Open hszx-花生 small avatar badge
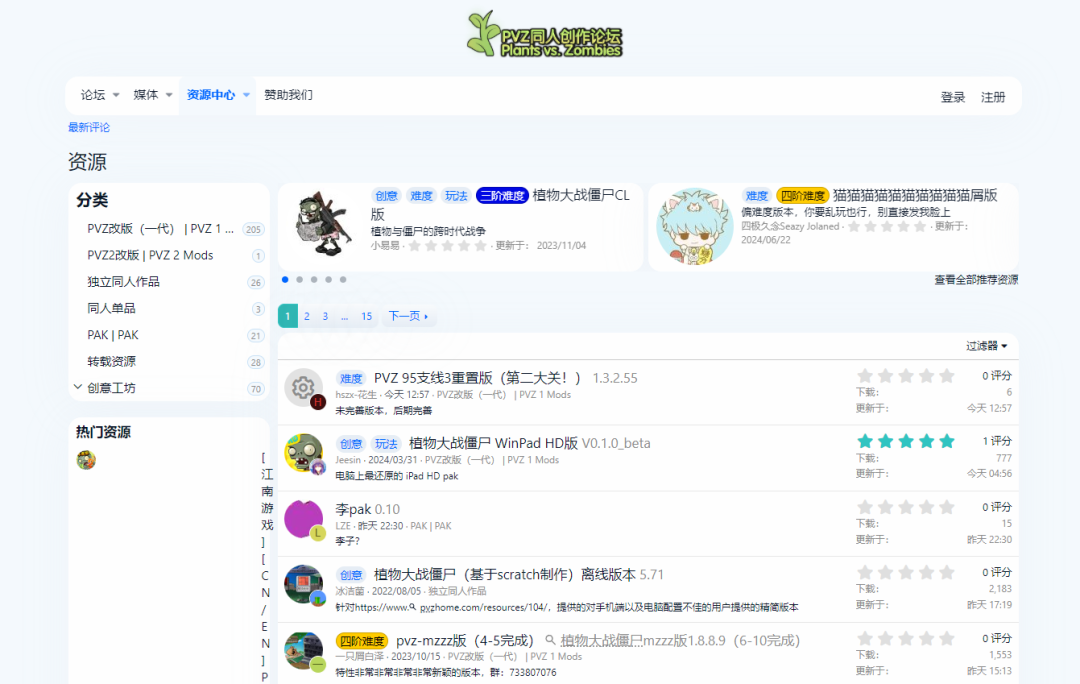The image size is (1080, 684). coord(318,402)
